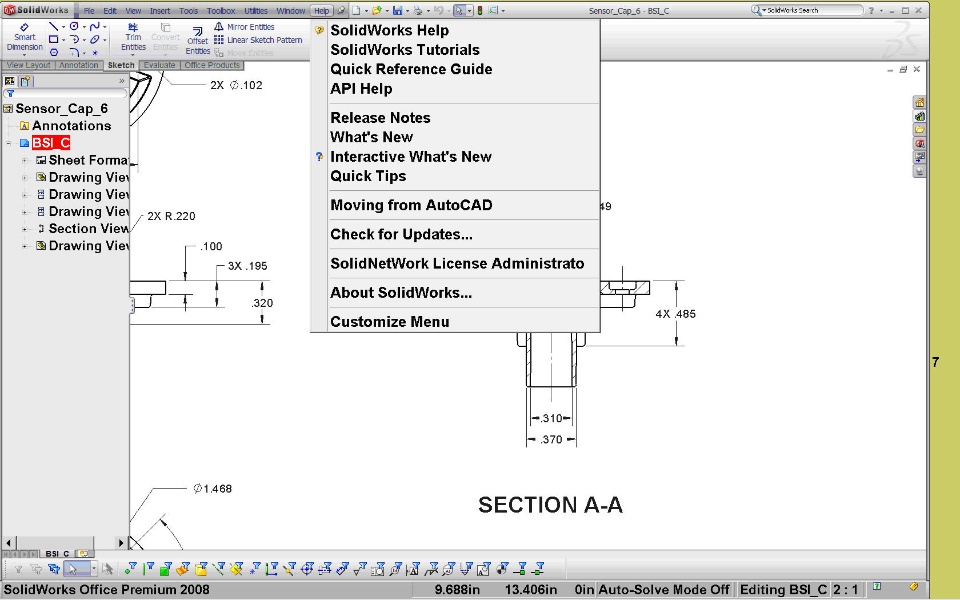Open the File menu
Viewport: 960px width, 600px height.
[x=89, y=10]
